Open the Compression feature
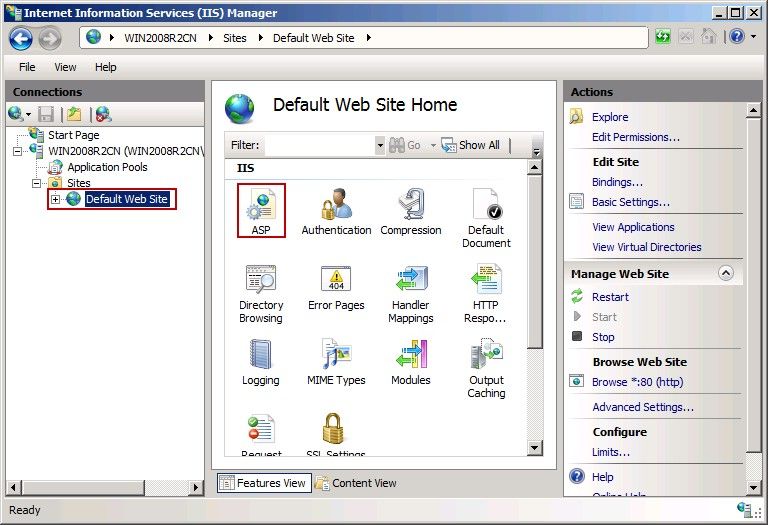Image resolution: width=768 pixels, height=525 pixels. (x=410, y=212)
